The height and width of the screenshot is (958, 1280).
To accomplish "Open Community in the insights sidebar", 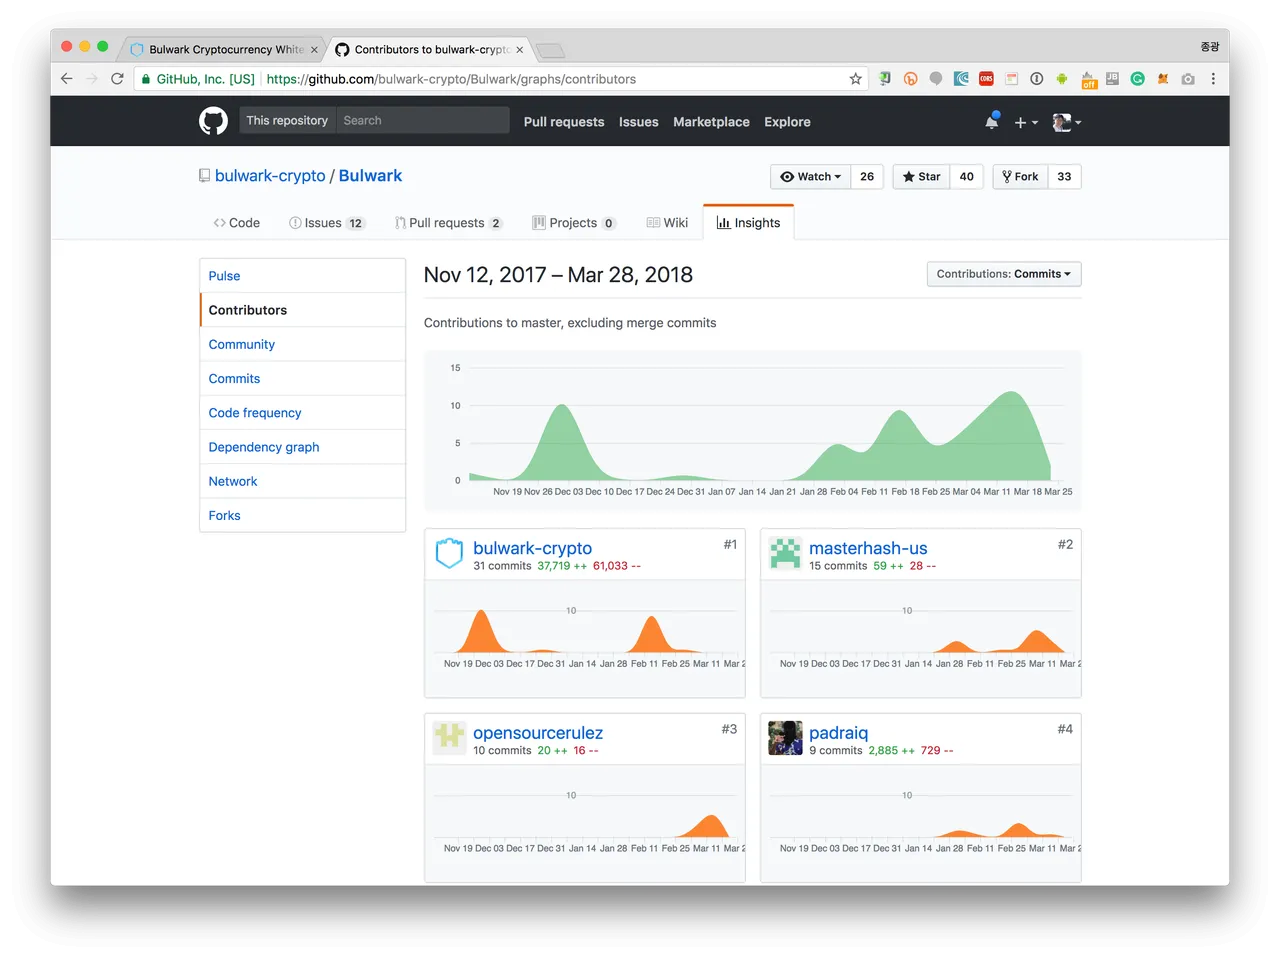I will [303, 344].
